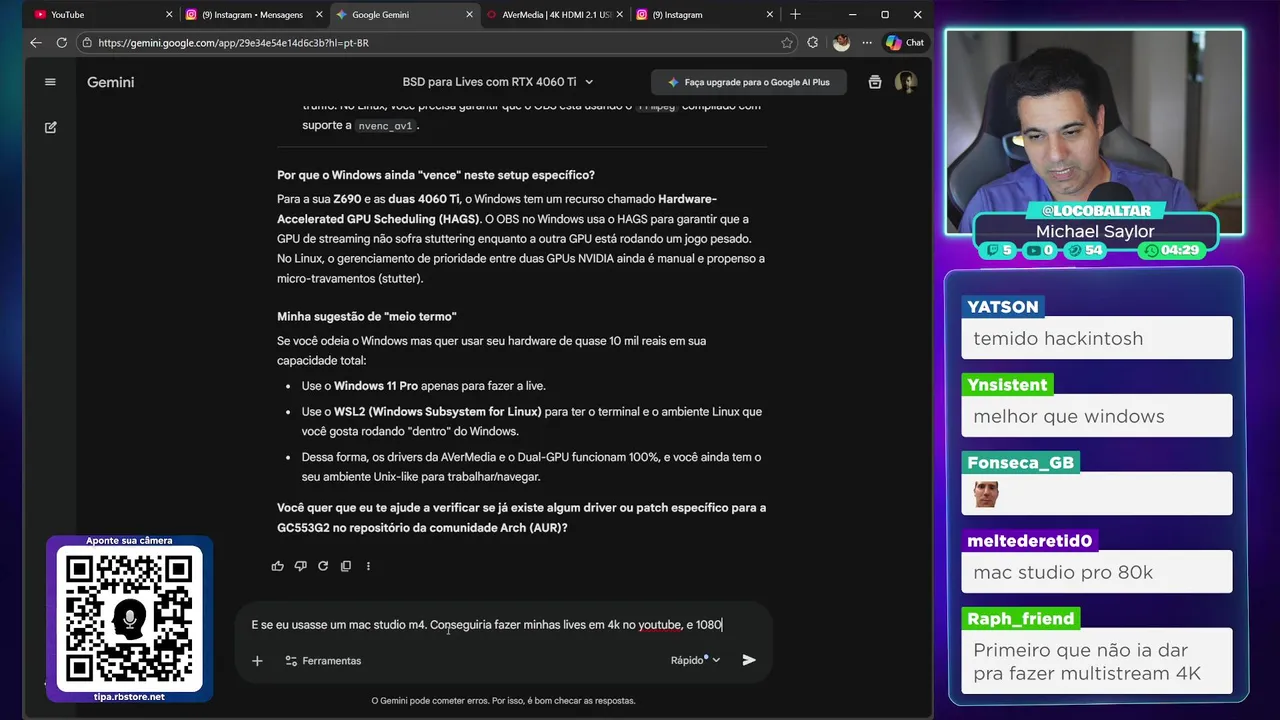Click the meltederetid0 chat username

[x=1029, y=541]
